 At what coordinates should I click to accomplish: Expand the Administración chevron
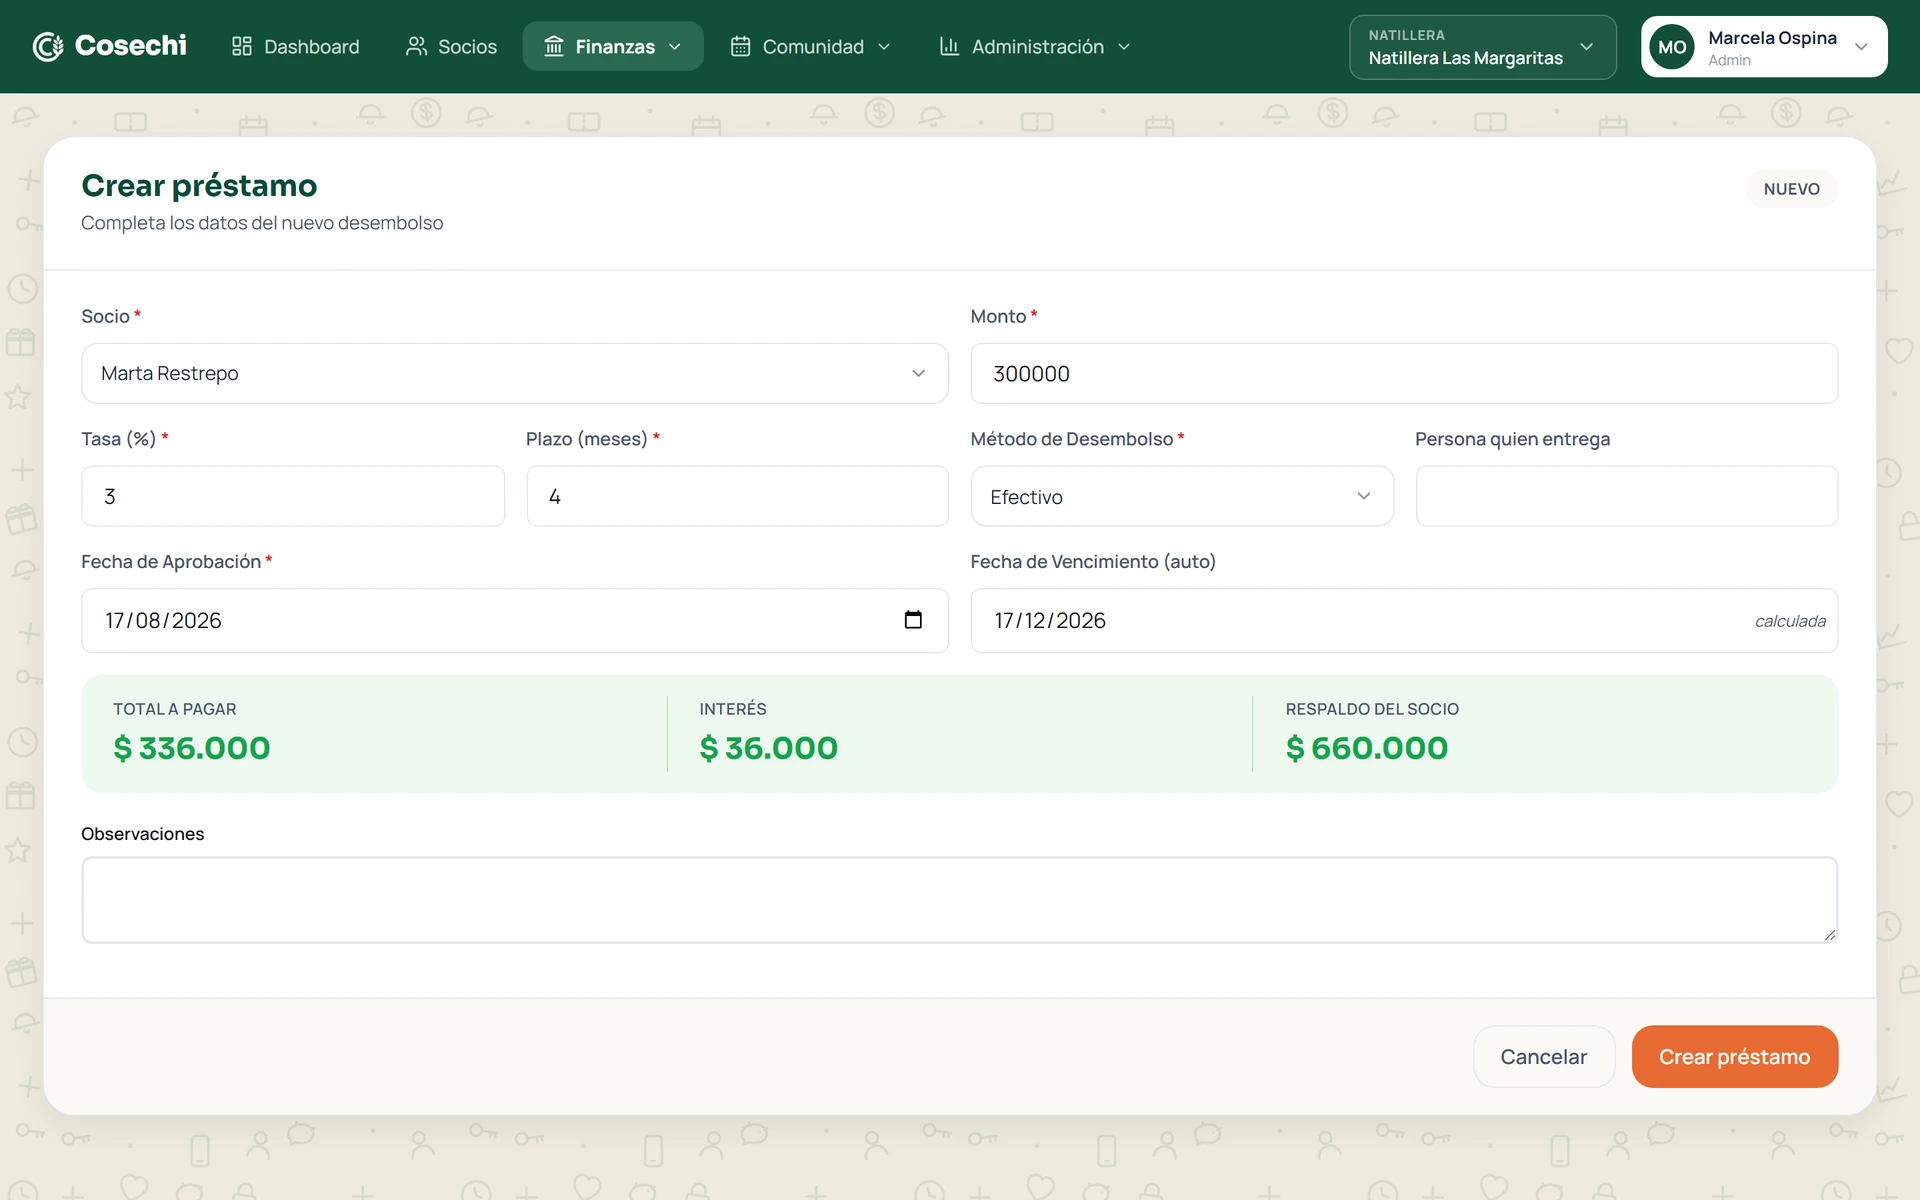point(1124,47)
